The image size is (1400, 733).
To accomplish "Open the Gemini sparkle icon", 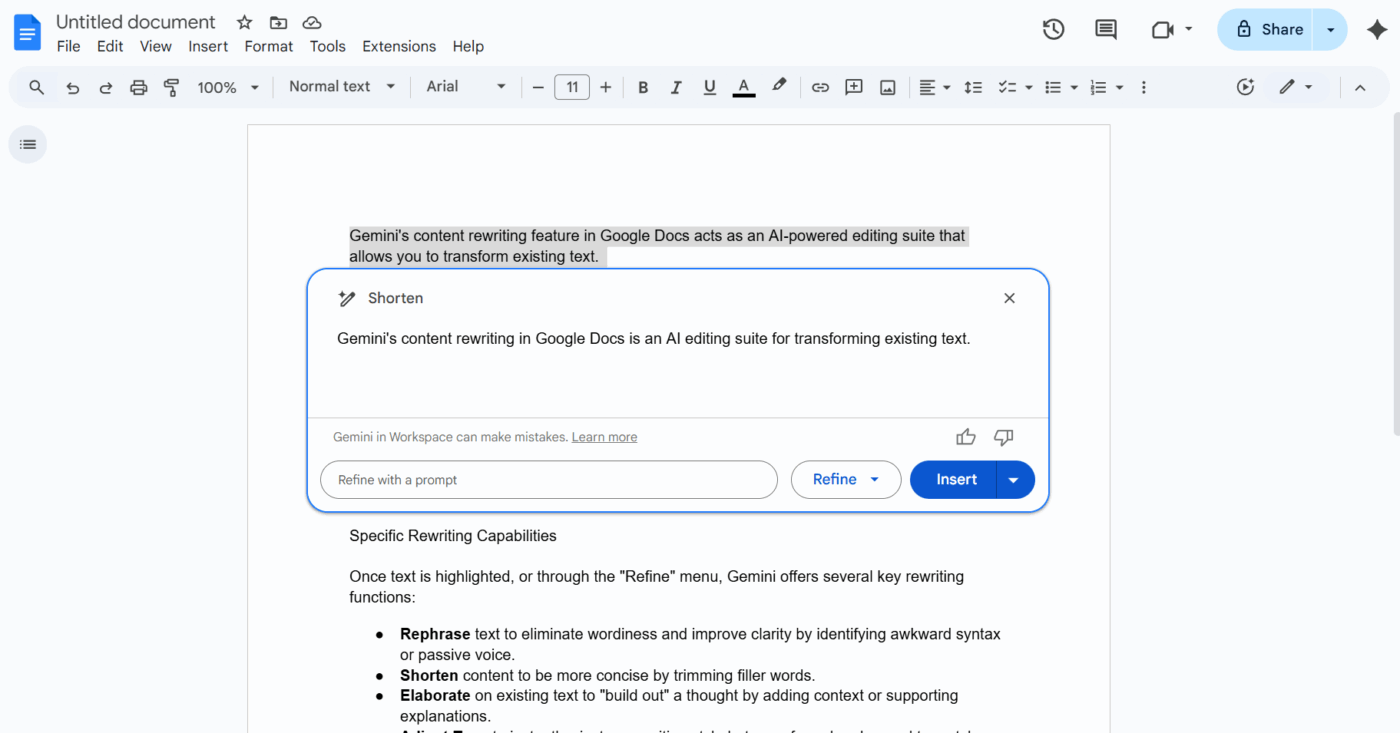I will 1377,30.
